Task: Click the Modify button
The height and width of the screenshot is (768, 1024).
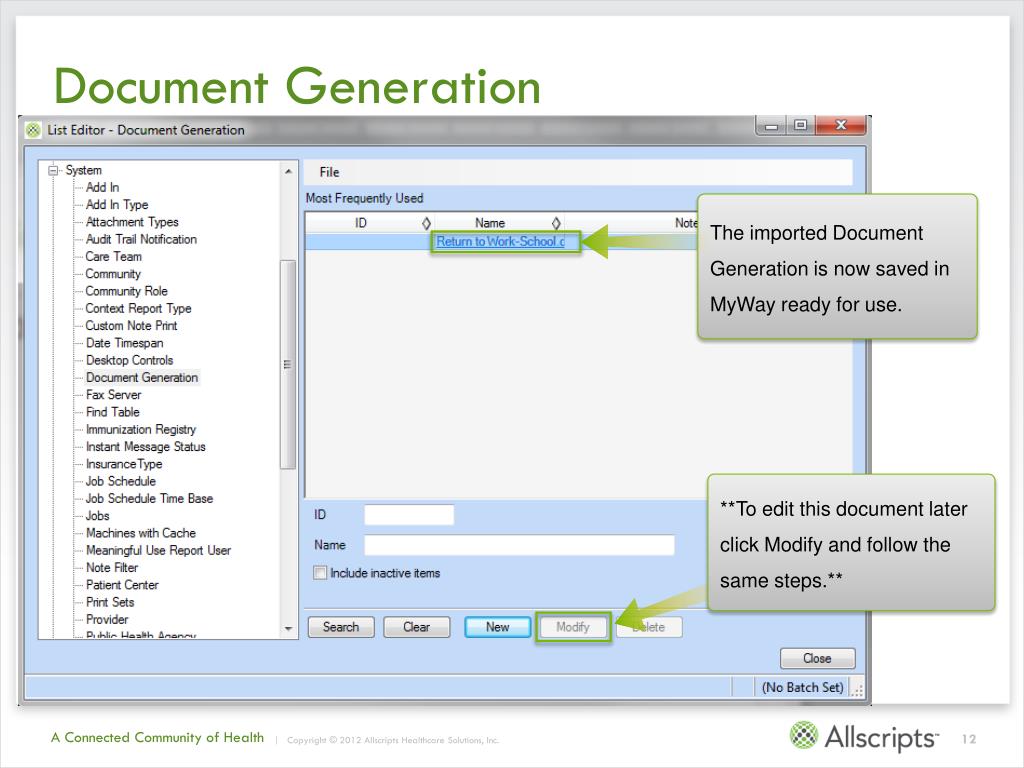Action: [573, 627]
